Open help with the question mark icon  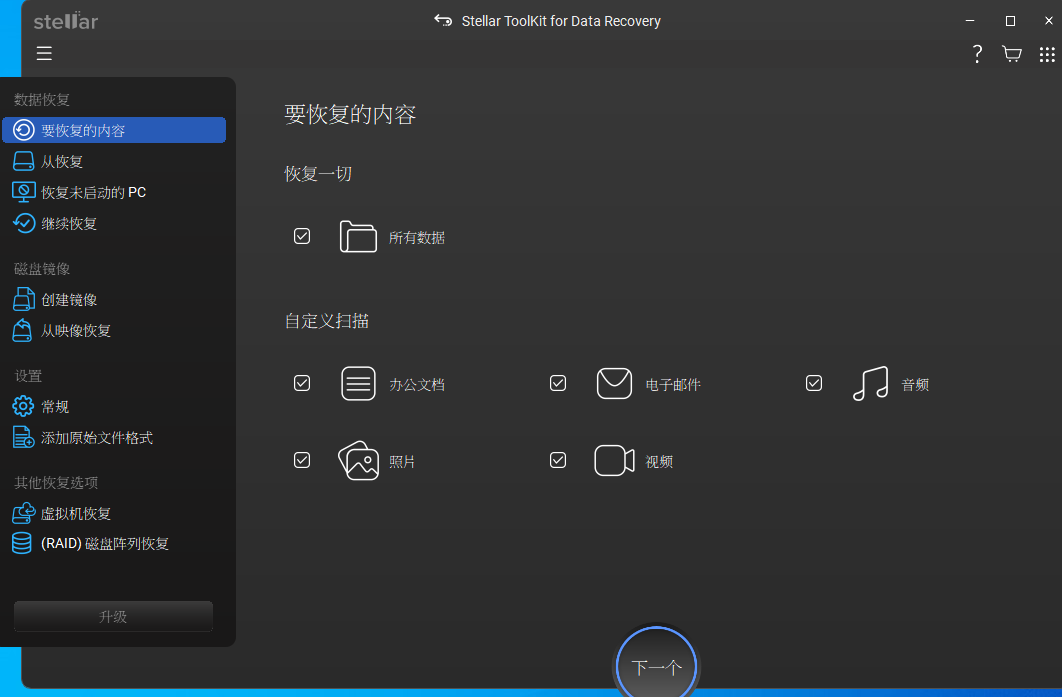tap(977, 54)
